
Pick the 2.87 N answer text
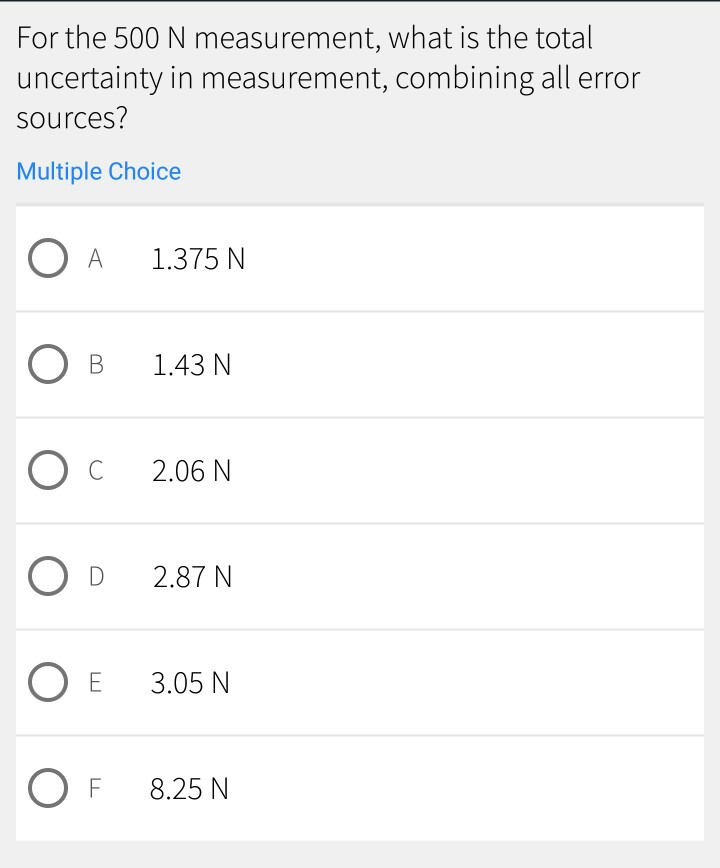tap(192, 577)
